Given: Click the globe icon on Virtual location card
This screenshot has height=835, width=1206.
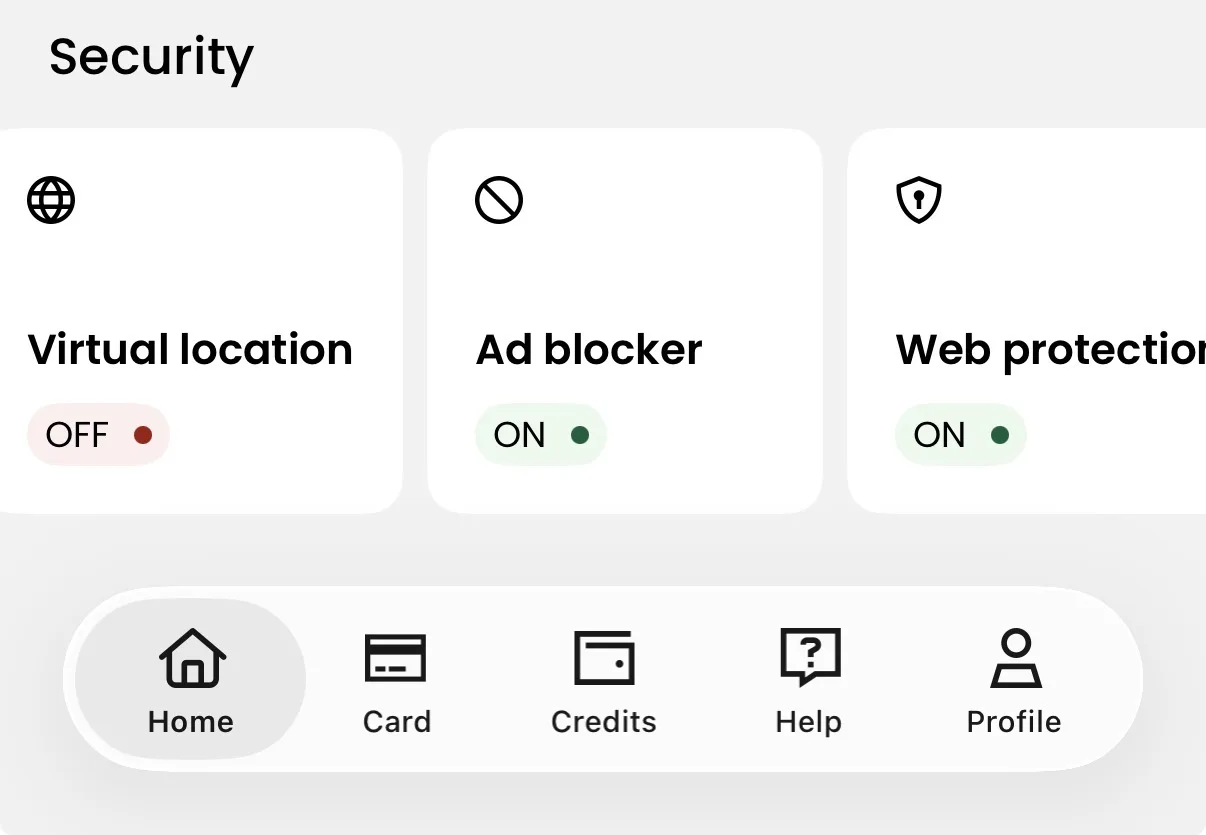Looking at the screenshot, I should pos(50,199).
